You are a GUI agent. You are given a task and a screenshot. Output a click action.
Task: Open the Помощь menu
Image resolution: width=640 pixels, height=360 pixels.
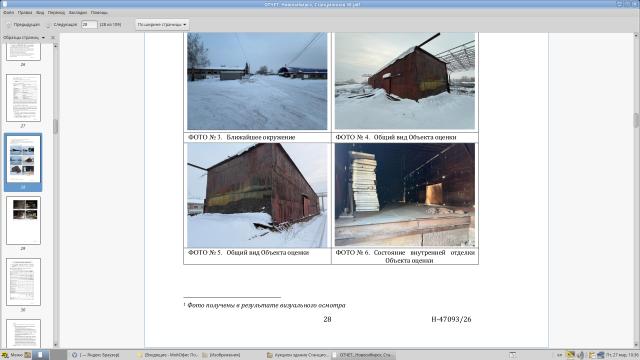[99, 13]
